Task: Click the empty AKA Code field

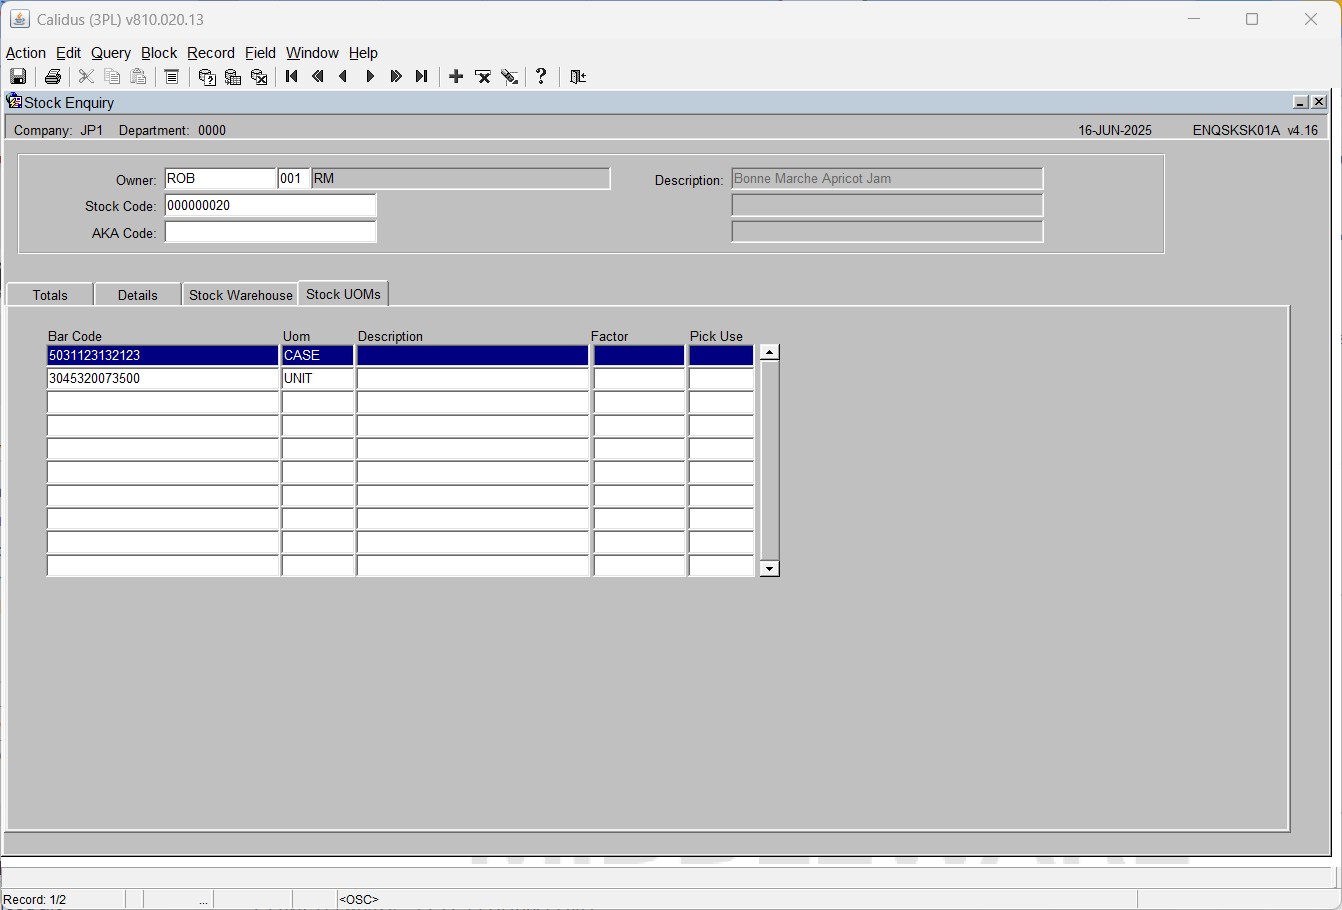Action: click(270, 232)
